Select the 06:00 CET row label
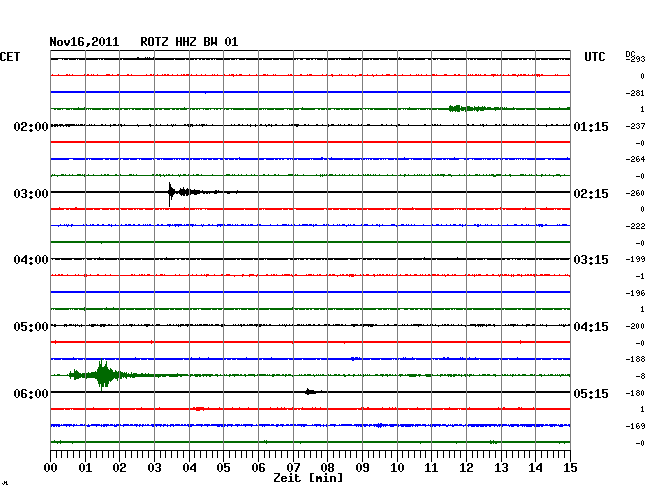The height and width of the screenshot is (494, 650). click(31, 393)
